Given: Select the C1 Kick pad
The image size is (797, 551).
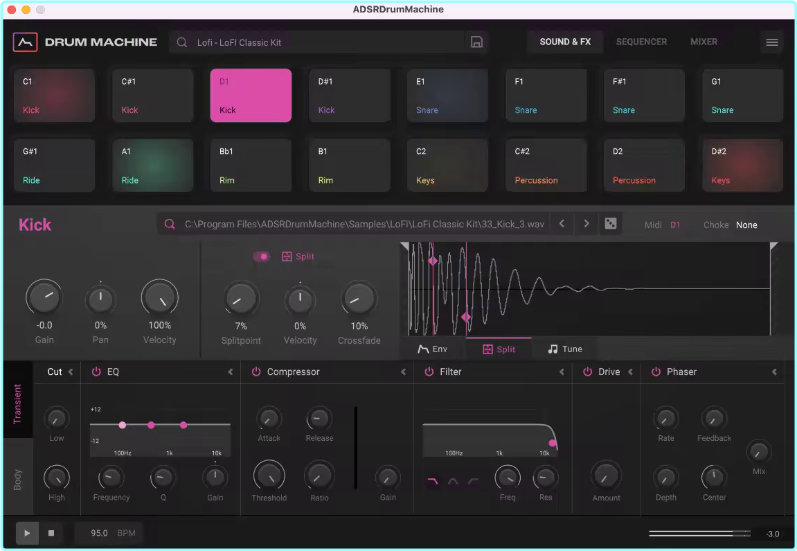Looking at the screenshot, I should [x=54, y=96].
